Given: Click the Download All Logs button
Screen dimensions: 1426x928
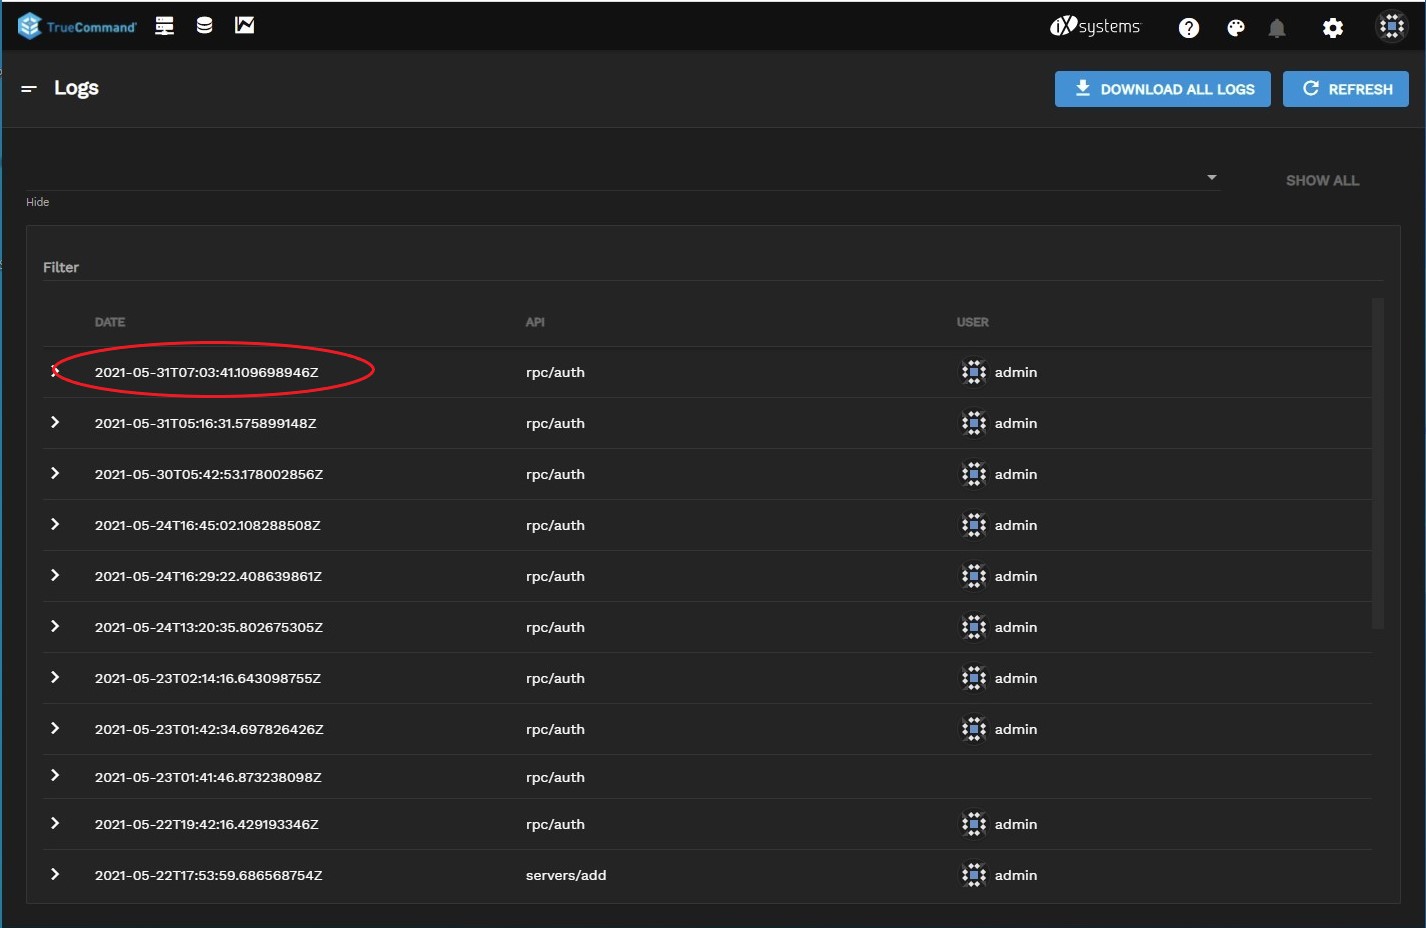Looking at the screenshot, I should [x=1163, y=89].
